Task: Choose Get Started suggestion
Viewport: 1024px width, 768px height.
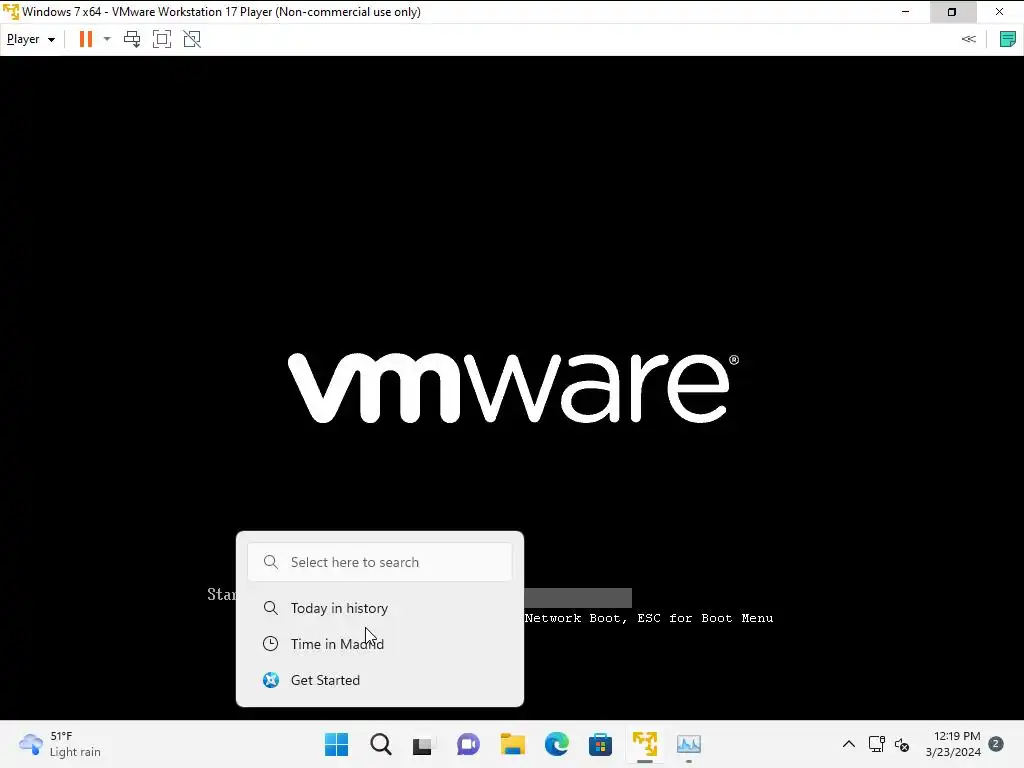Action: click(380, 680)
